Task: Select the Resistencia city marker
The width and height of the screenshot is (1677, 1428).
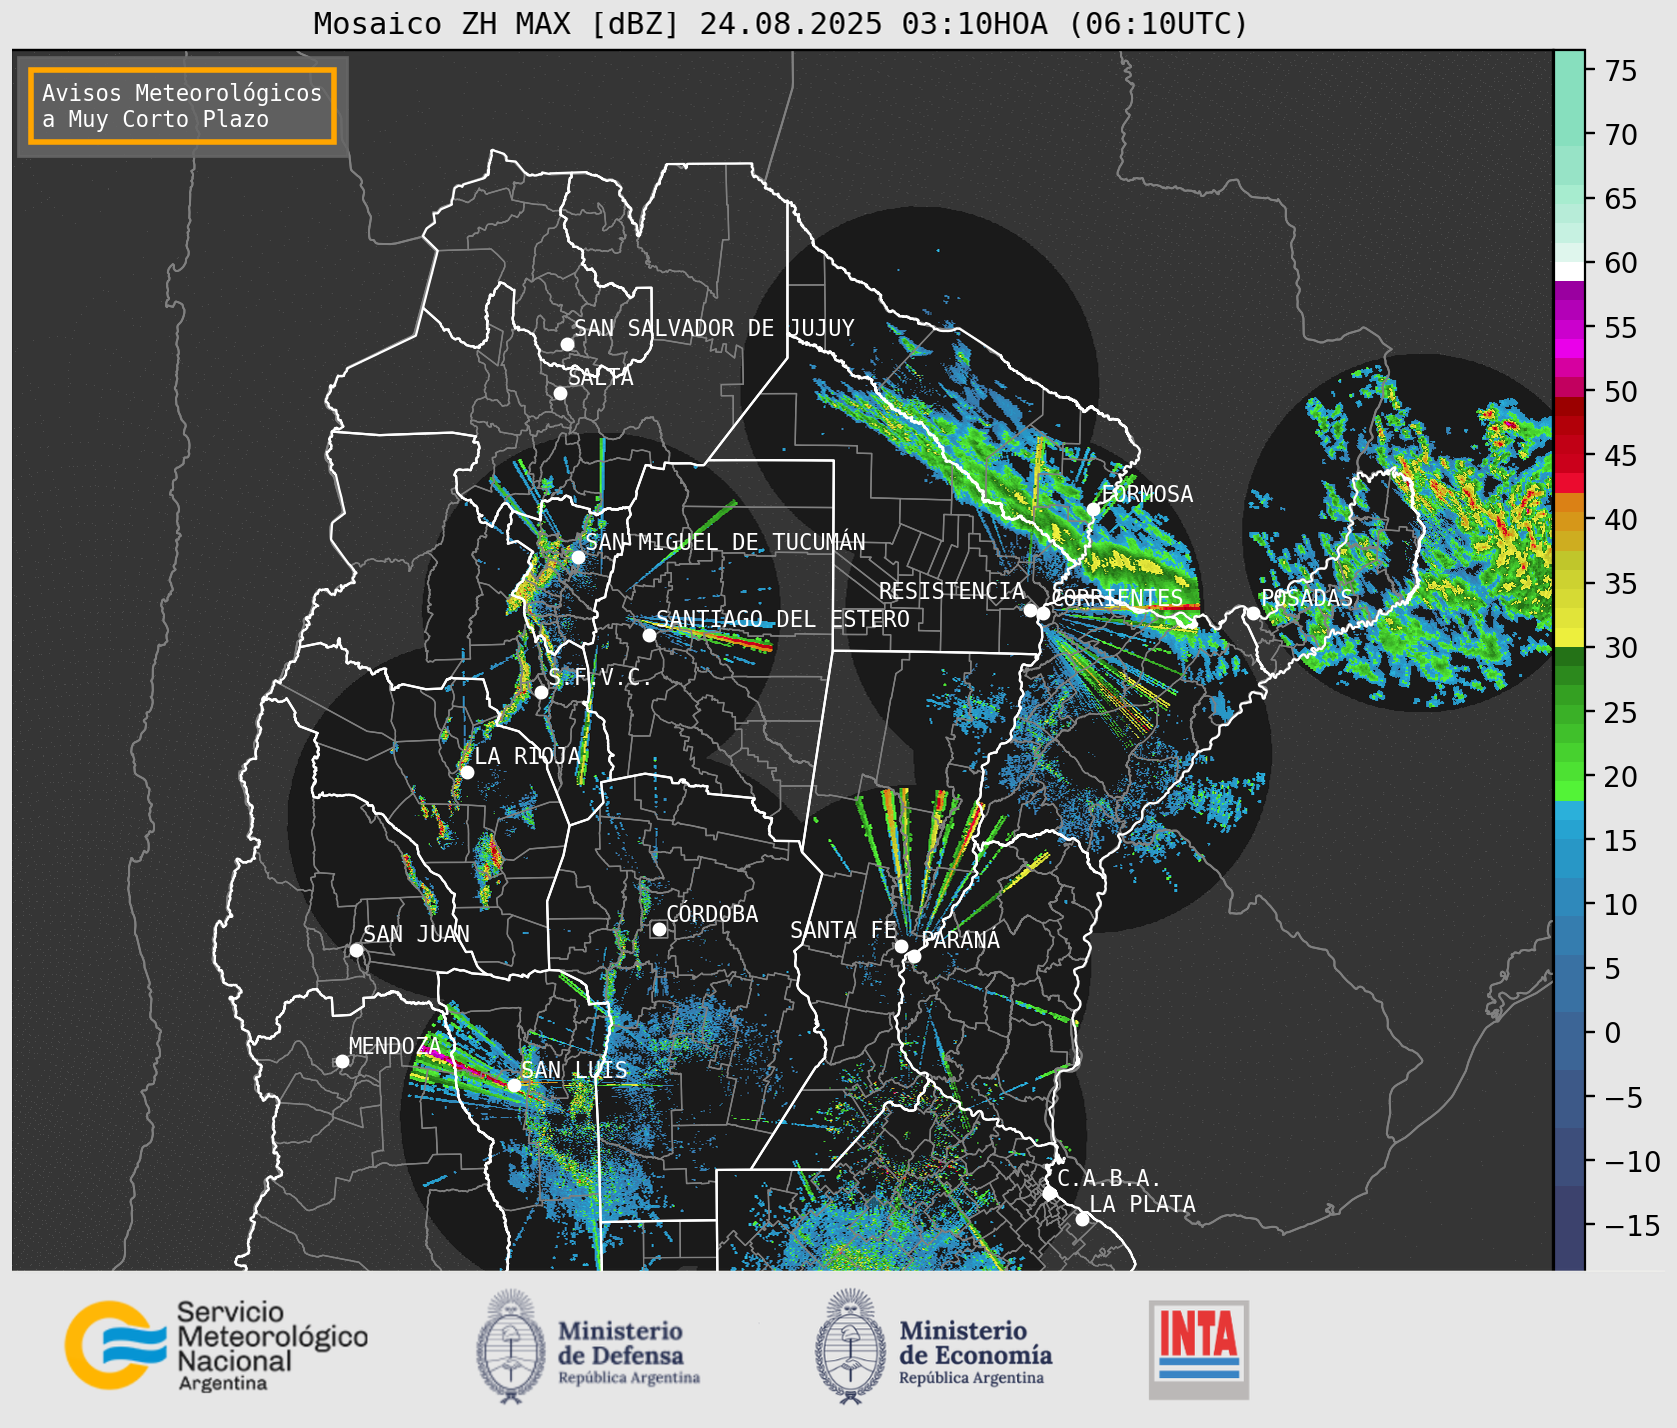Action: [1030, 610]
